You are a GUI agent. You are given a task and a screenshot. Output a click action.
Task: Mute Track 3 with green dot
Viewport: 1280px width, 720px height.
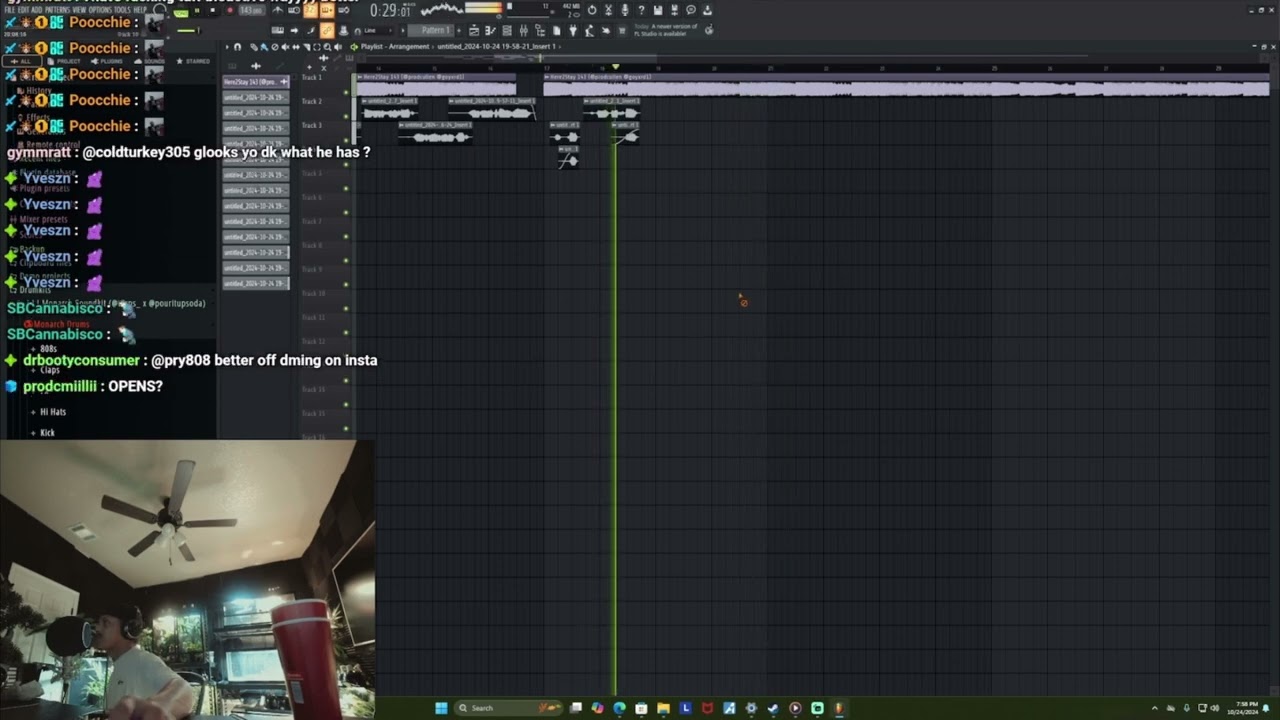[346, 141]
